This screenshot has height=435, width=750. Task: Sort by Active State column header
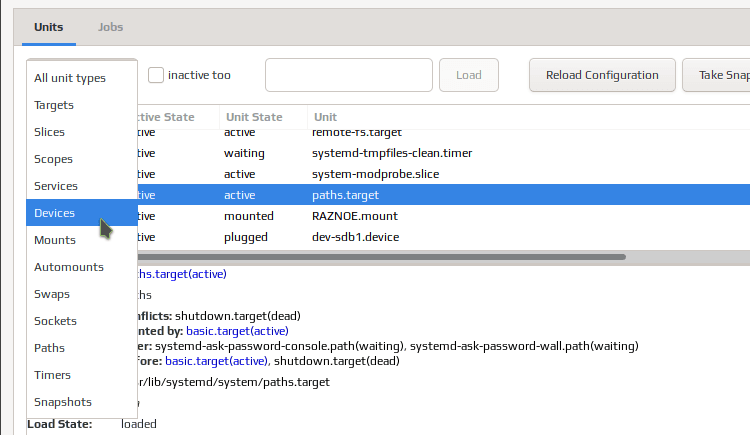point(178,117)
